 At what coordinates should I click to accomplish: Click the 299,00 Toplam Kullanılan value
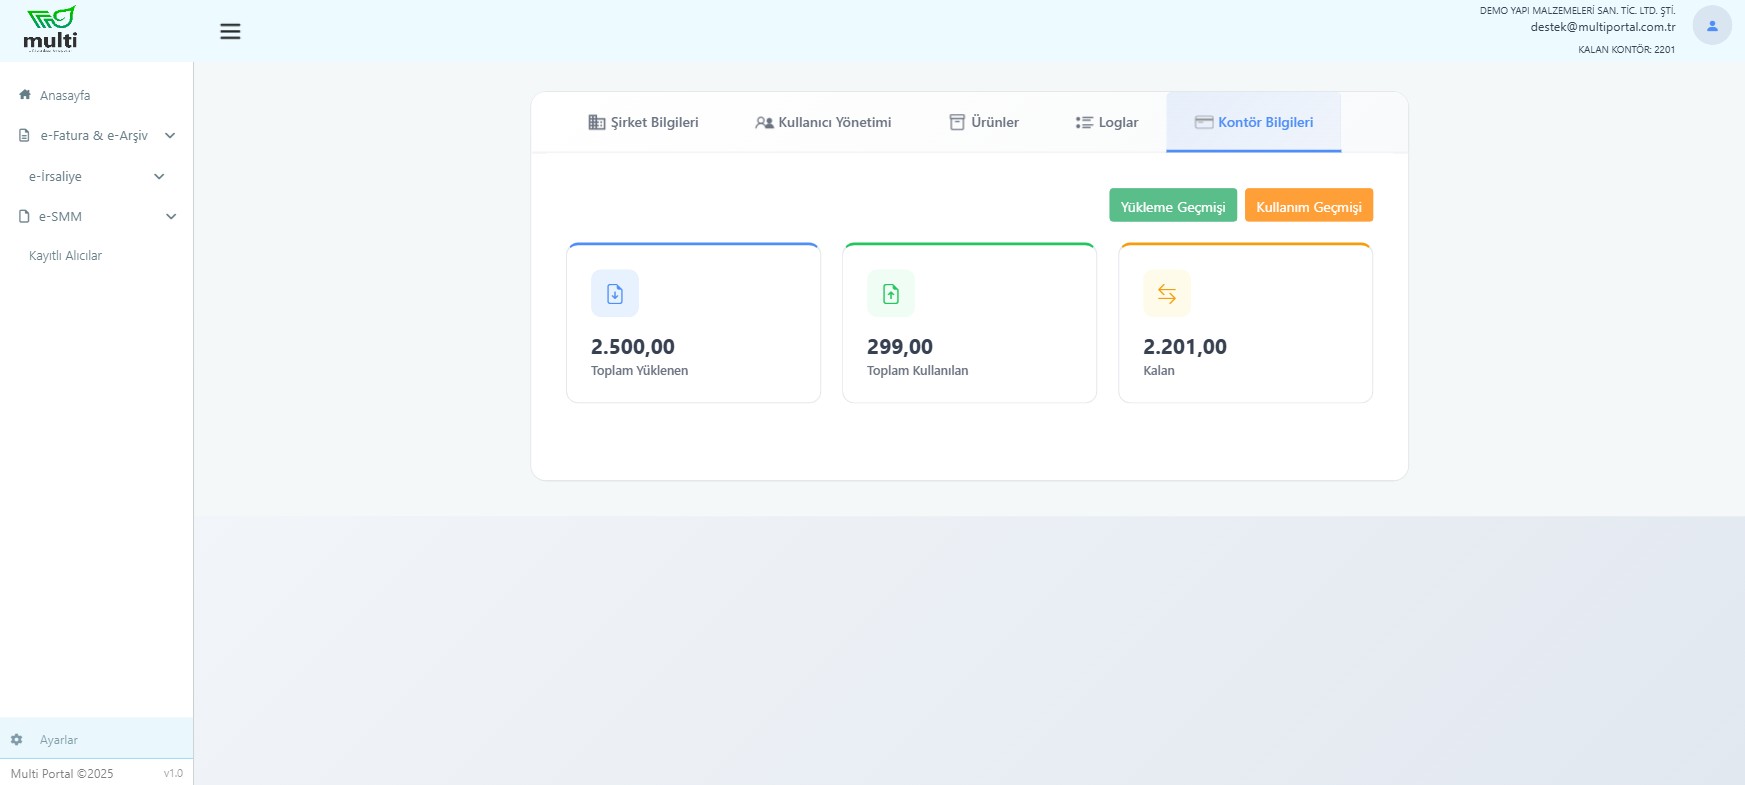point(900,347)
